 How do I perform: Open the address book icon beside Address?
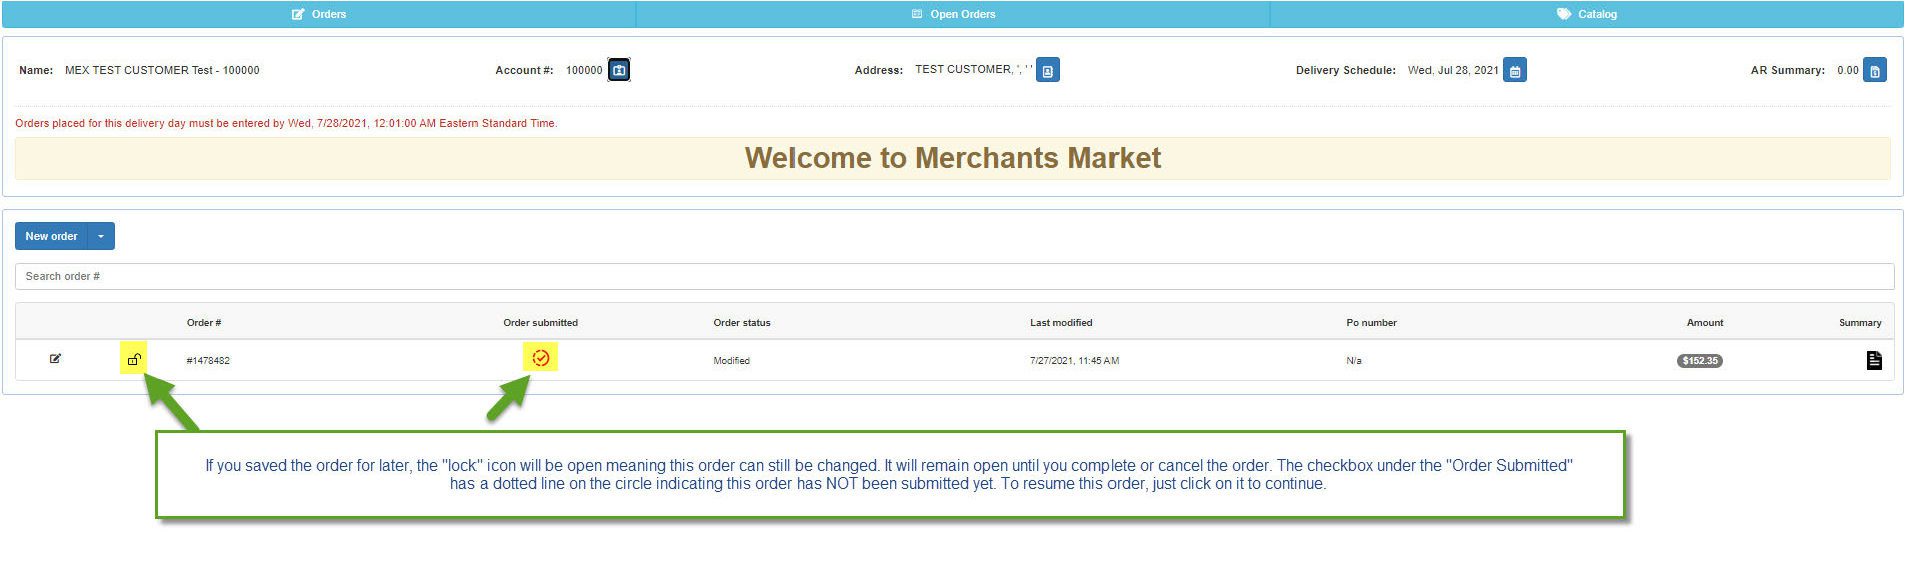pyautogui.click(x=1048, y=71)
